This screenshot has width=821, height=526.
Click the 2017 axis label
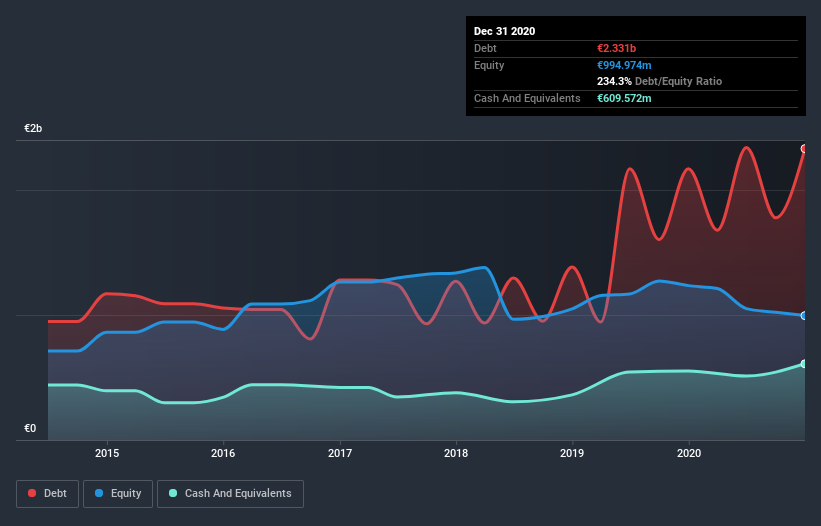340,453
